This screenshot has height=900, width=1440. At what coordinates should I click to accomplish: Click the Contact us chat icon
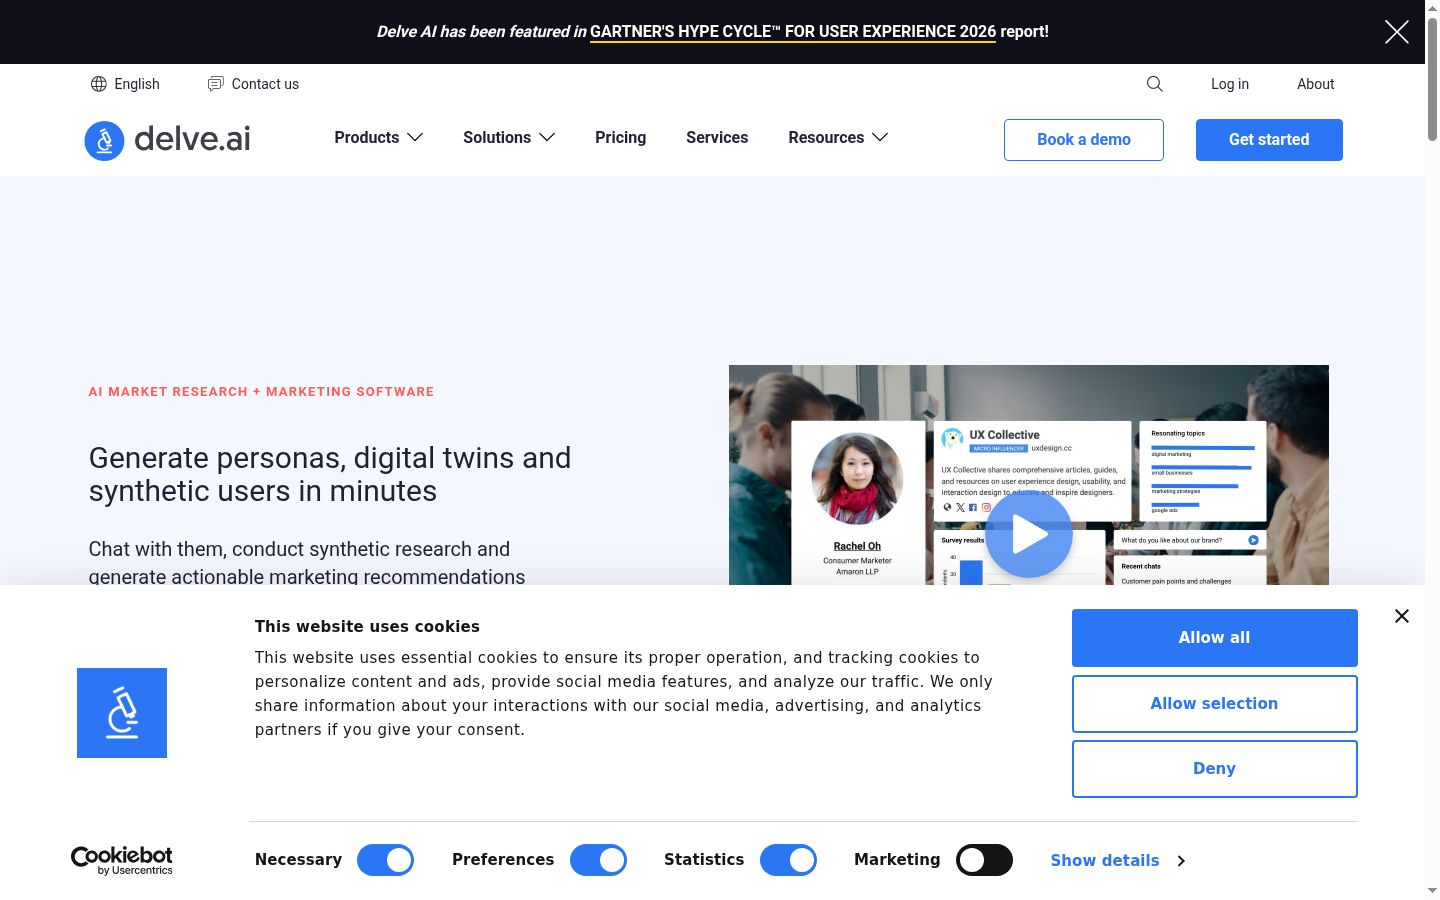(215, 84)
